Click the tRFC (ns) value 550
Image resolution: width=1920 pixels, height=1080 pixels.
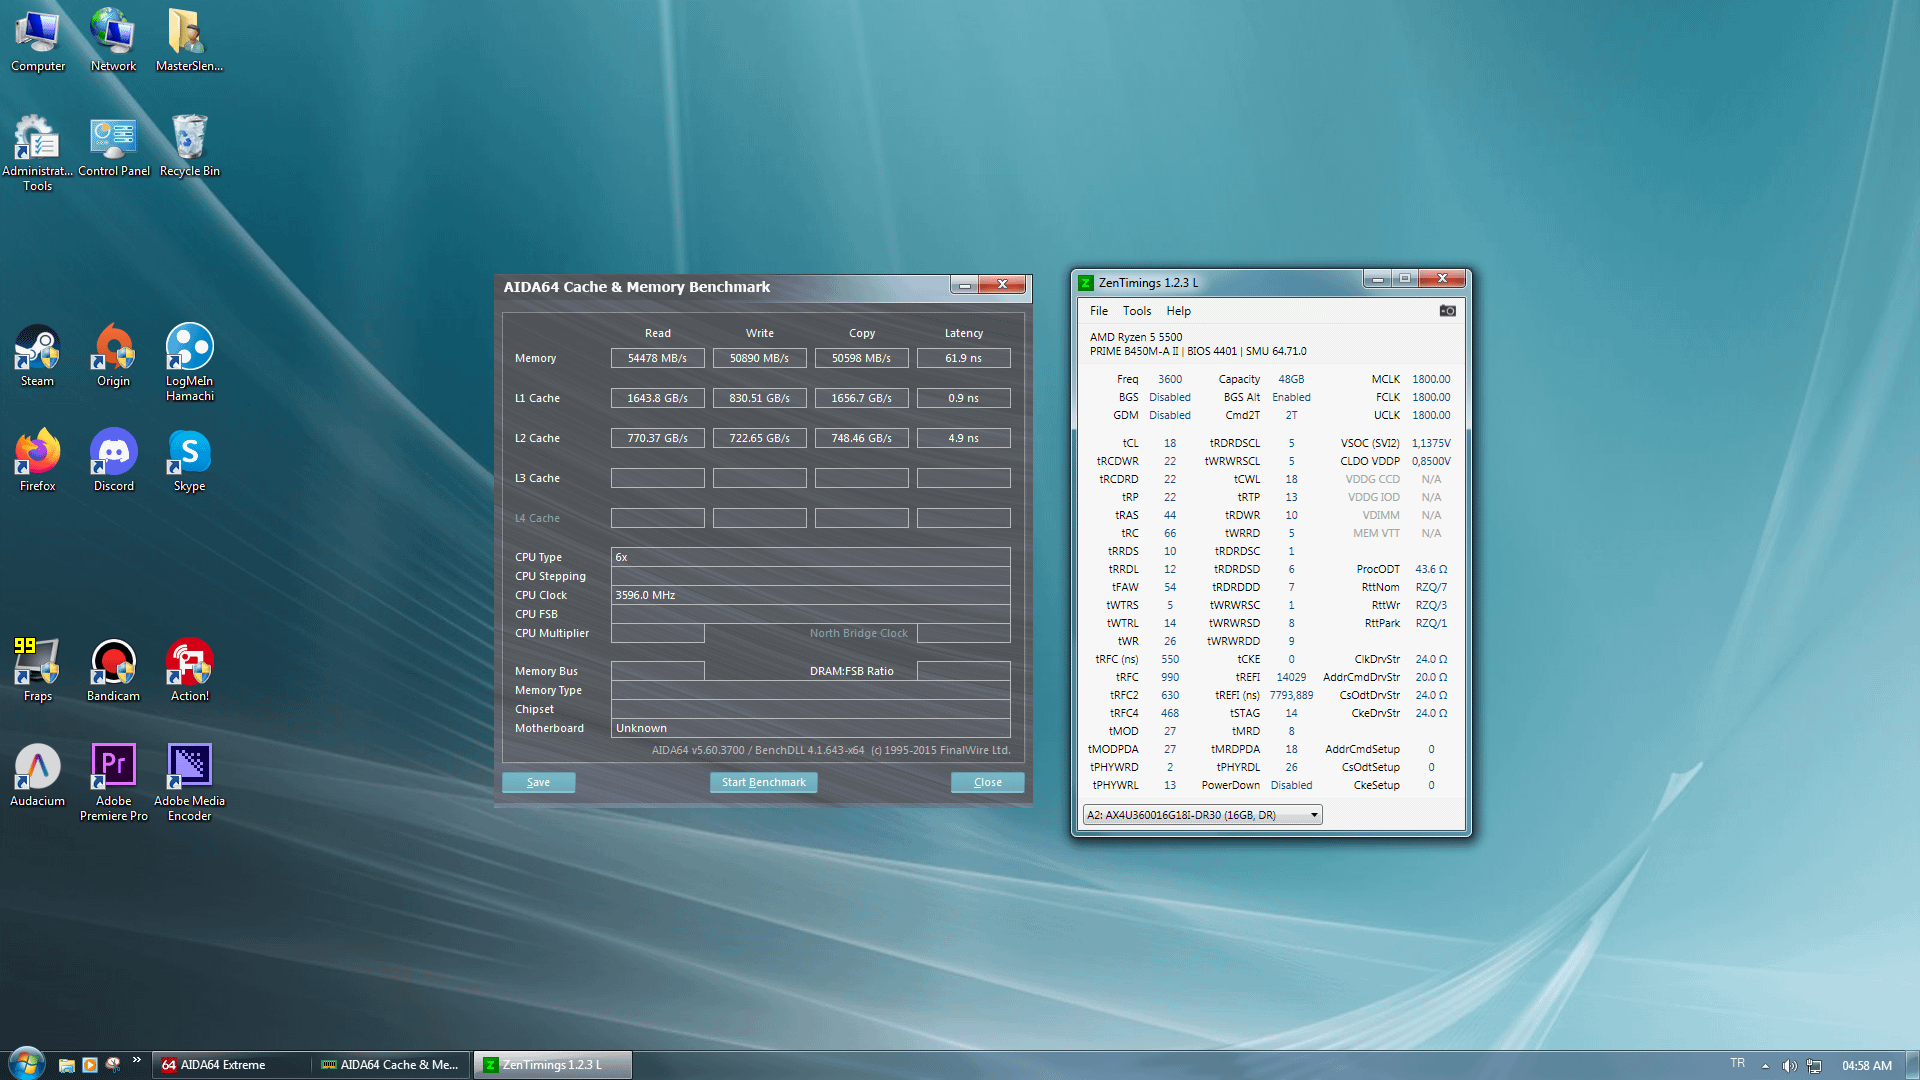1170,659
